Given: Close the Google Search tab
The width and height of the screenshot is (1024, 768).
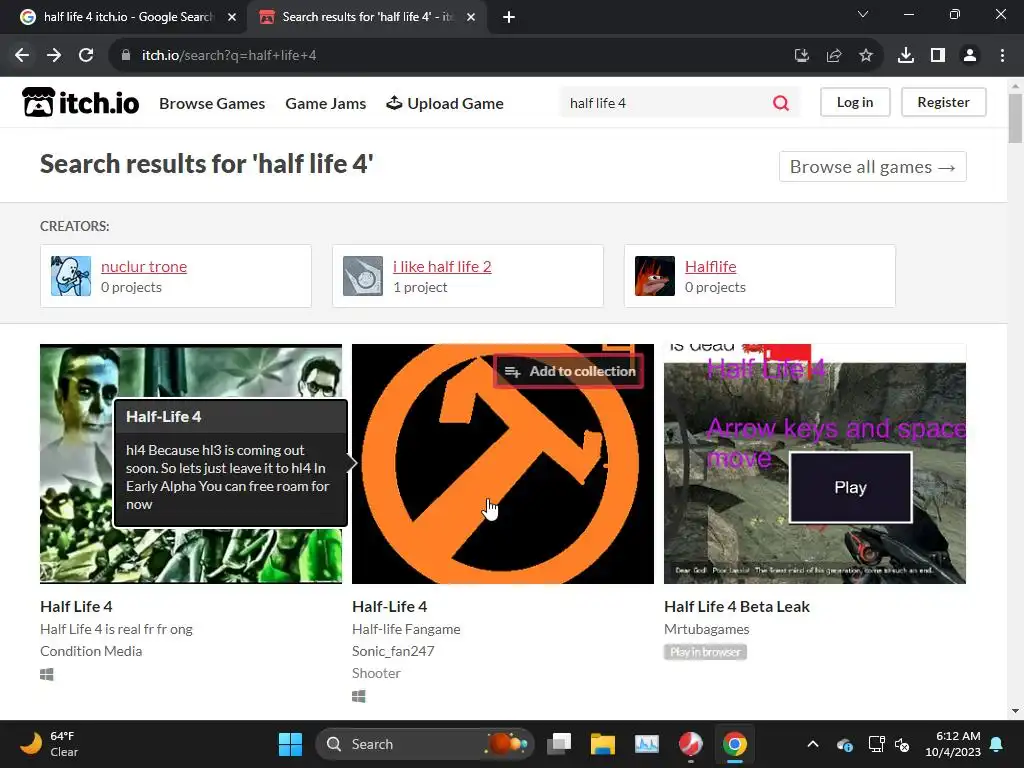Looking at the screenshot, I should (232, 17).
